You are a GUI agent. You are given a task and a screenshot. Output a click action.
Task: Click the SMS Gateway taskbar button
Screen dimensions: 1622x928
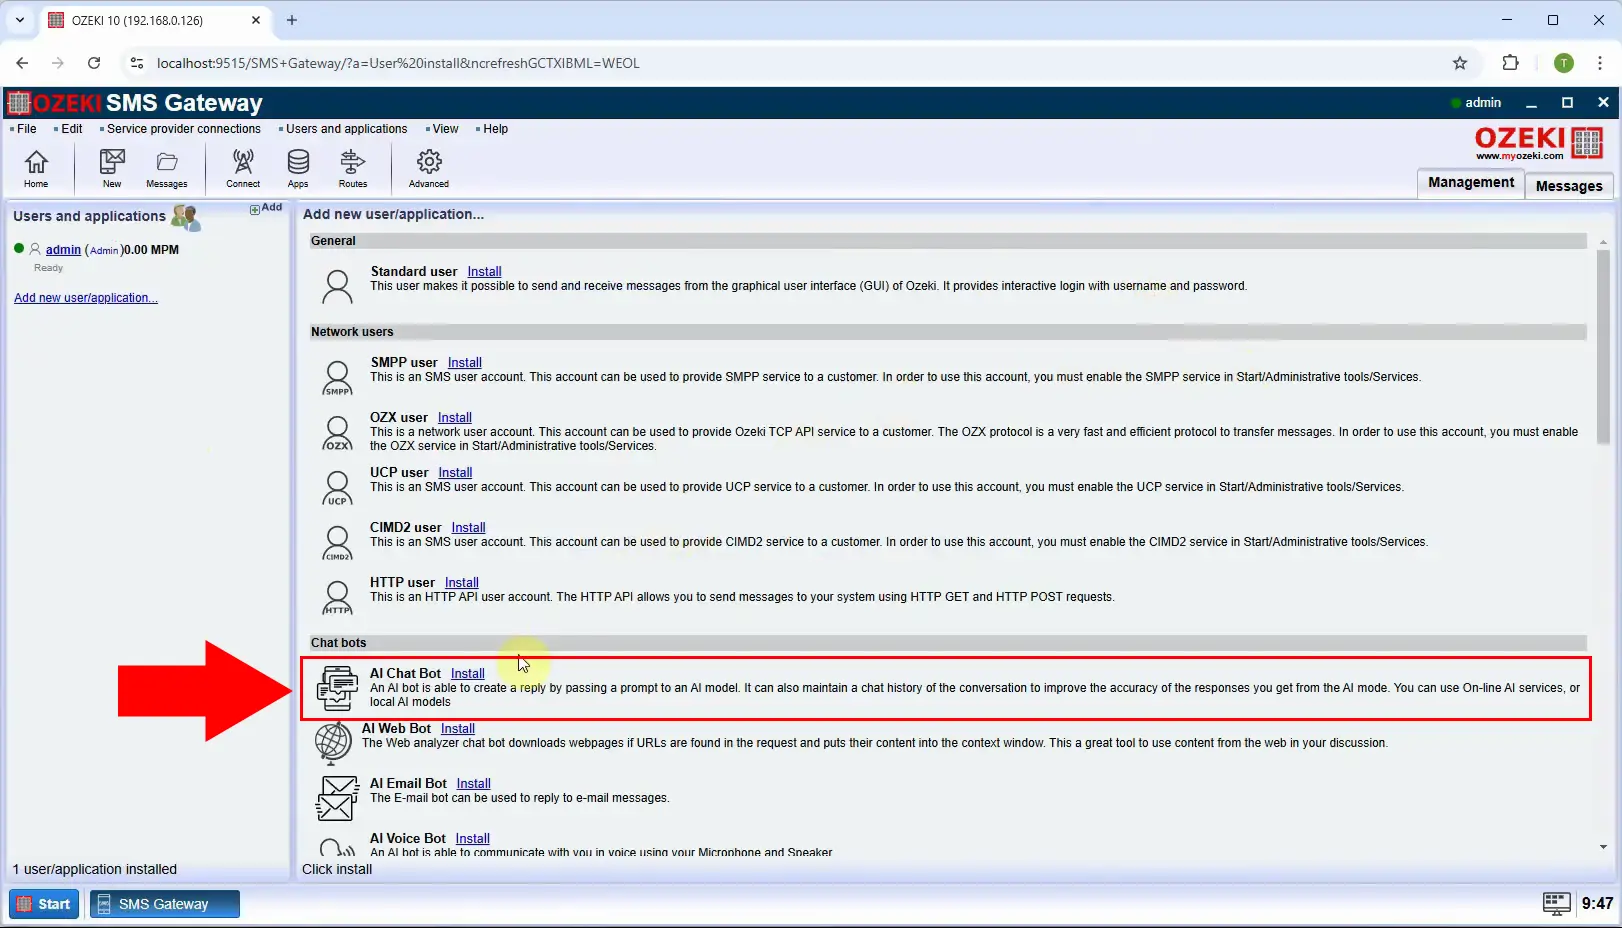point(165,904)
